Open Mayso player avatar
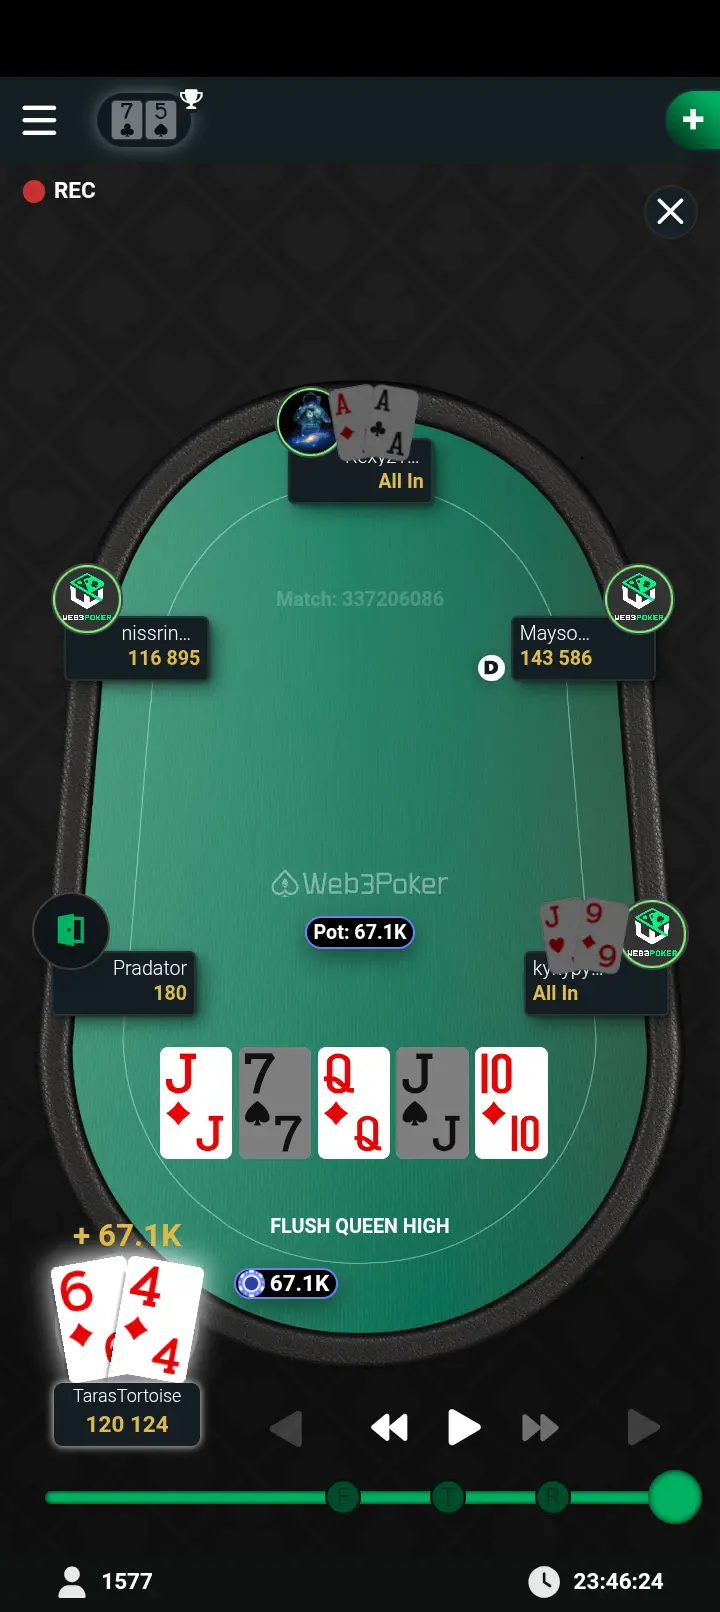The width and height of the screenshot is (720, 1612). [x=639, y=599]
